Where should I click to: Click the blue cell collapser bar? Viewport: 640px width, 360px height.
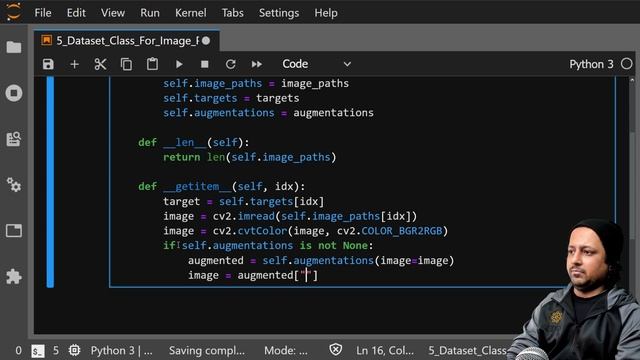pos(50,182)
